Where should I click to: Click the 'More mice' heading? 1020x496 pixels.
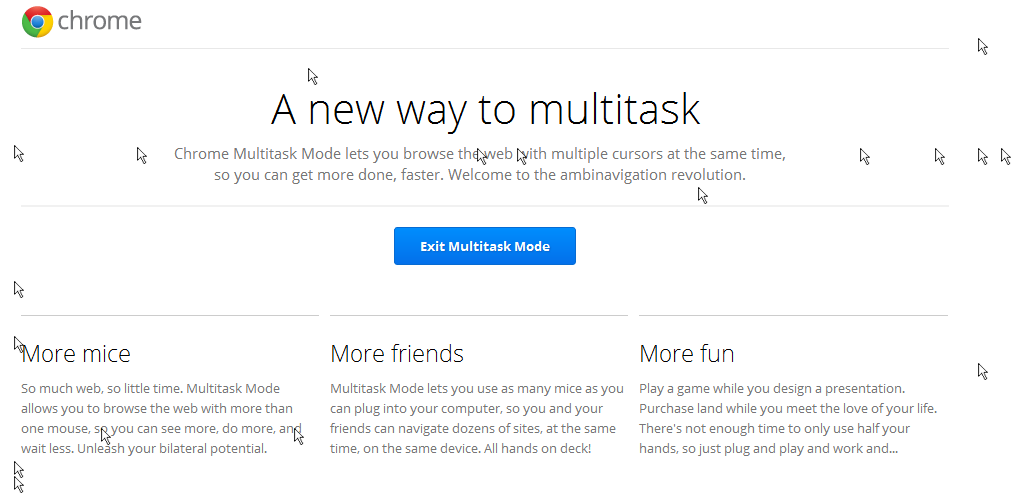pos(75,353)
